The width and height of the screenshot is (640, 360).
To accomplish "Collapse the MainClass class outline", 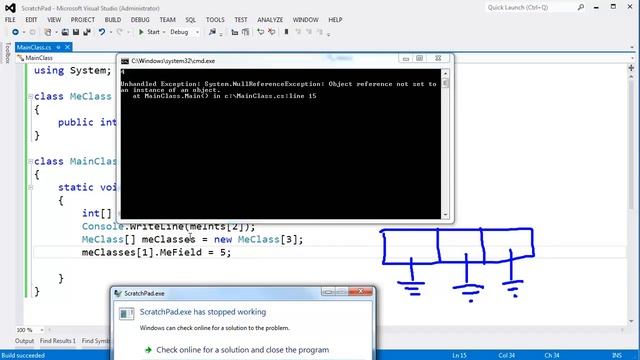I will click(31, 162).
